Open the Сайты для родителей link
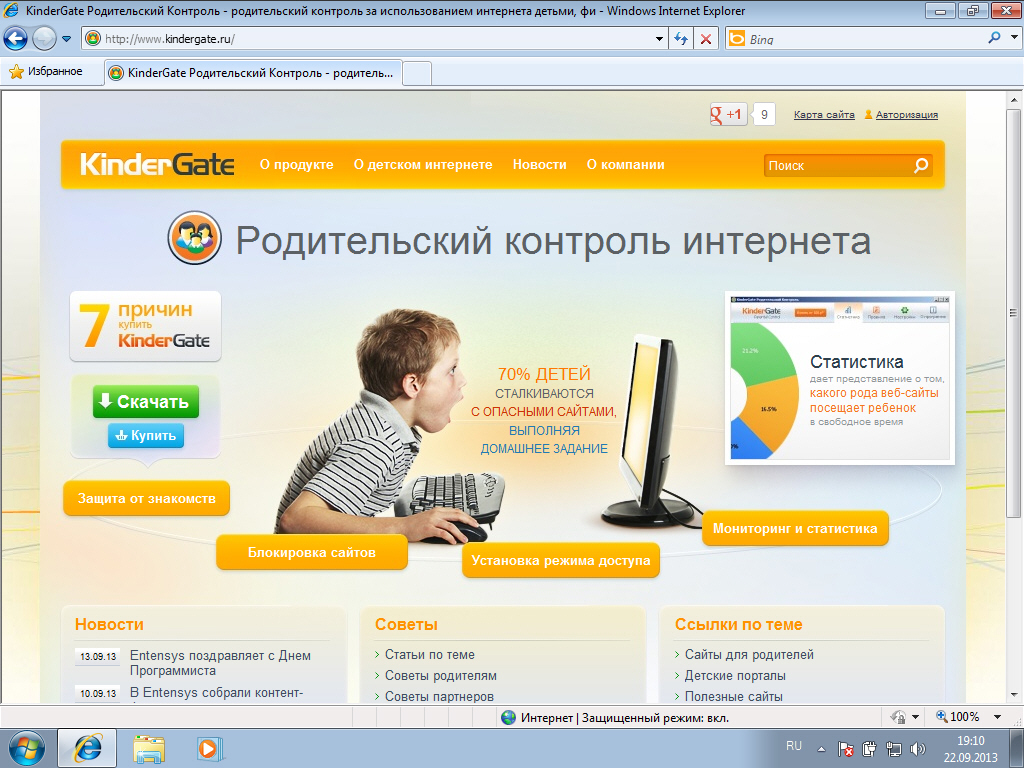The image size is (1024, 768). (x=749, y=654)
